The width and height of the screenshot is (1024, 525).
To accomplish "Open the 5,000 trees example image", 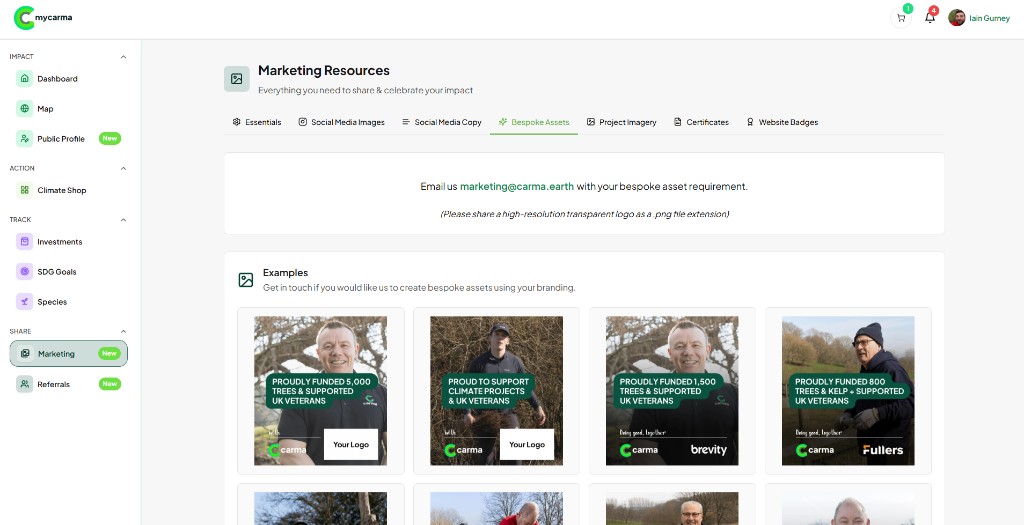I will point(320,390).
